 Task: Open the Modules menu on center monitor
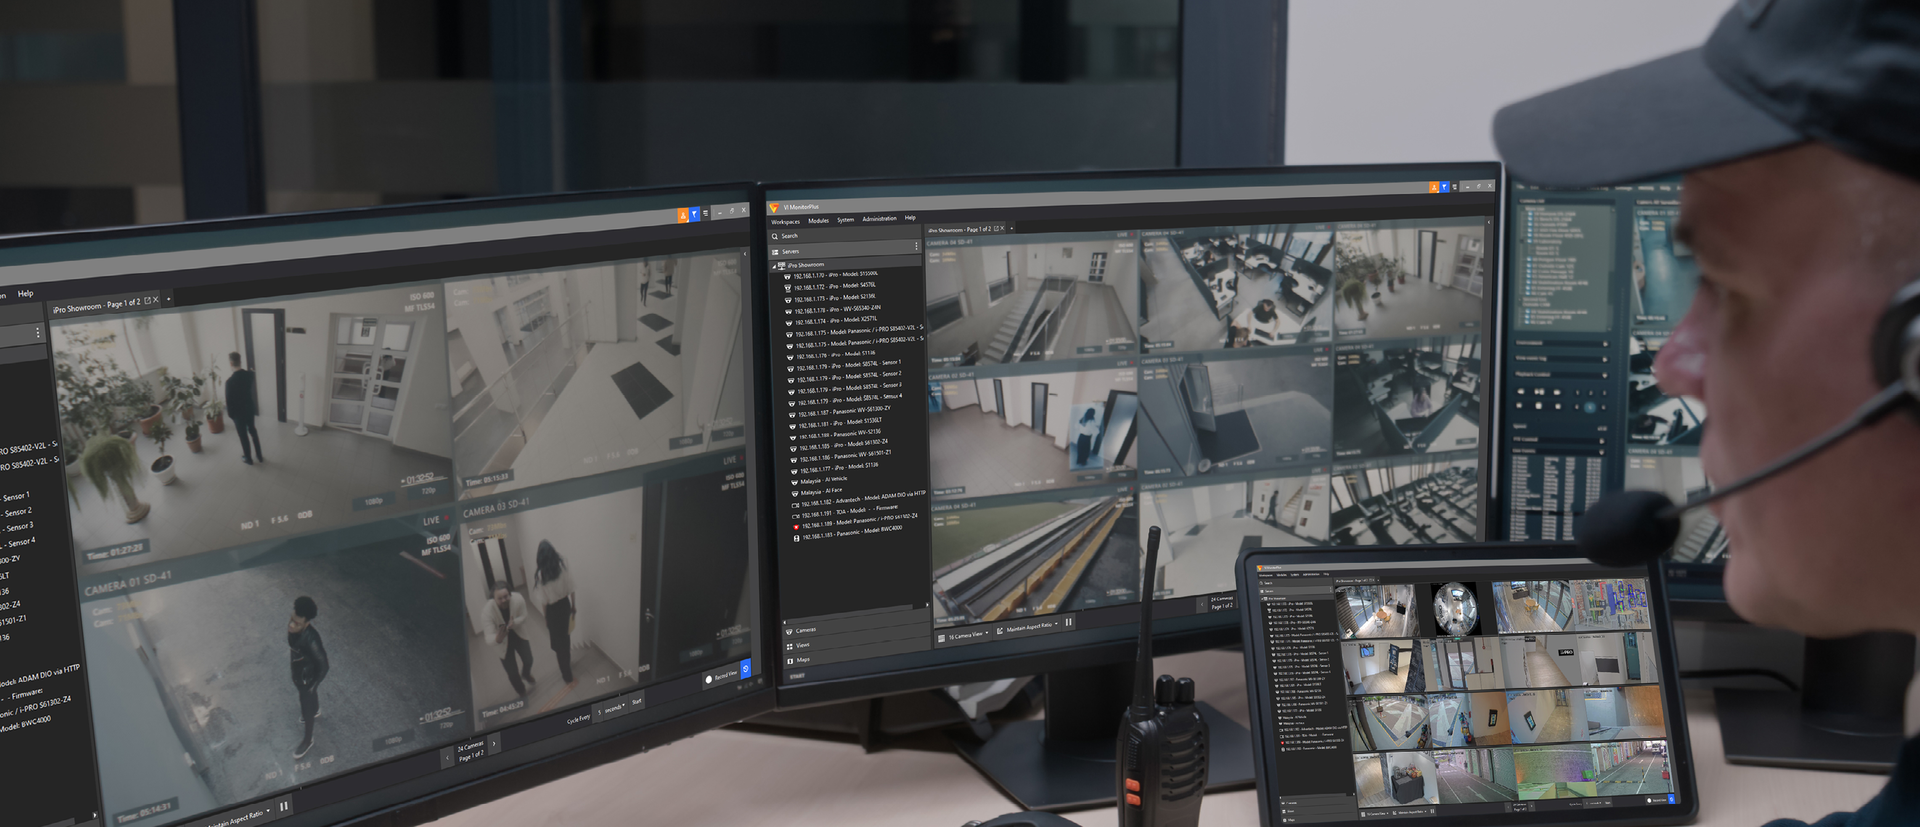(818, 221)
